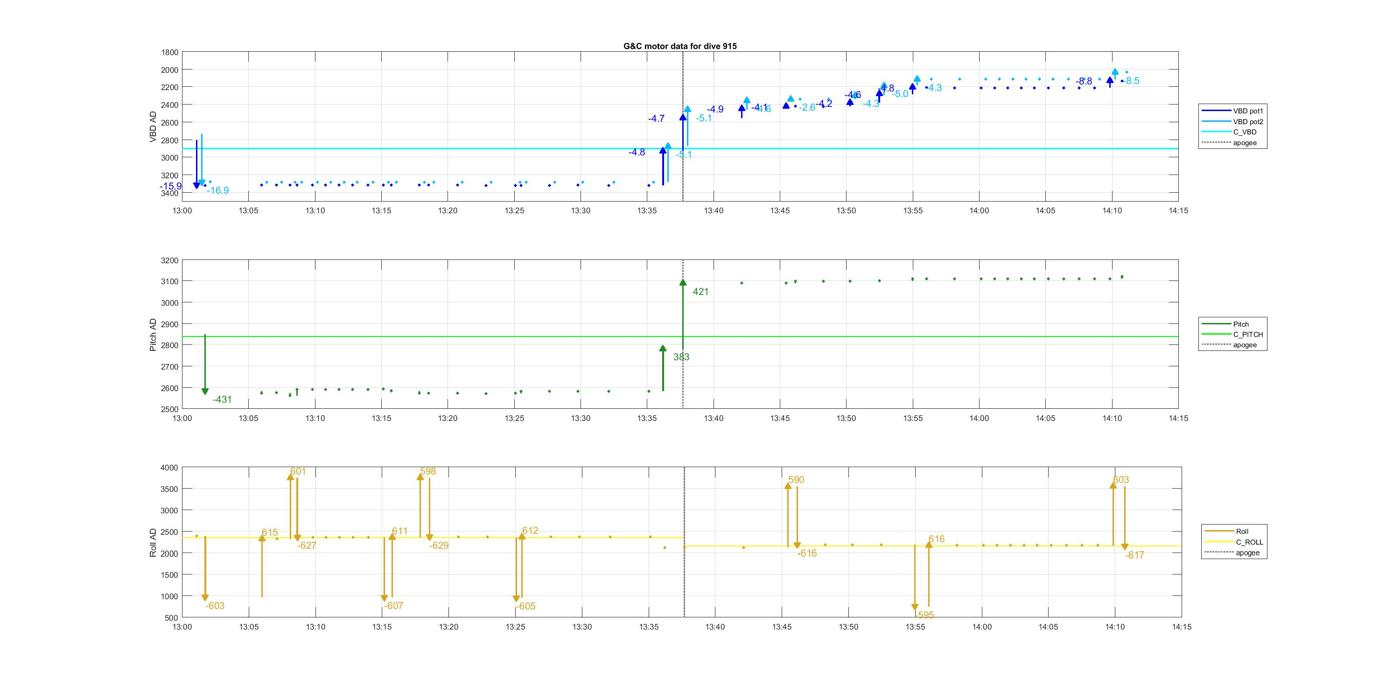Select the 'VBD pot1' legend entry
This screenshot has height=693, width=1400.
coord(1235,110)
